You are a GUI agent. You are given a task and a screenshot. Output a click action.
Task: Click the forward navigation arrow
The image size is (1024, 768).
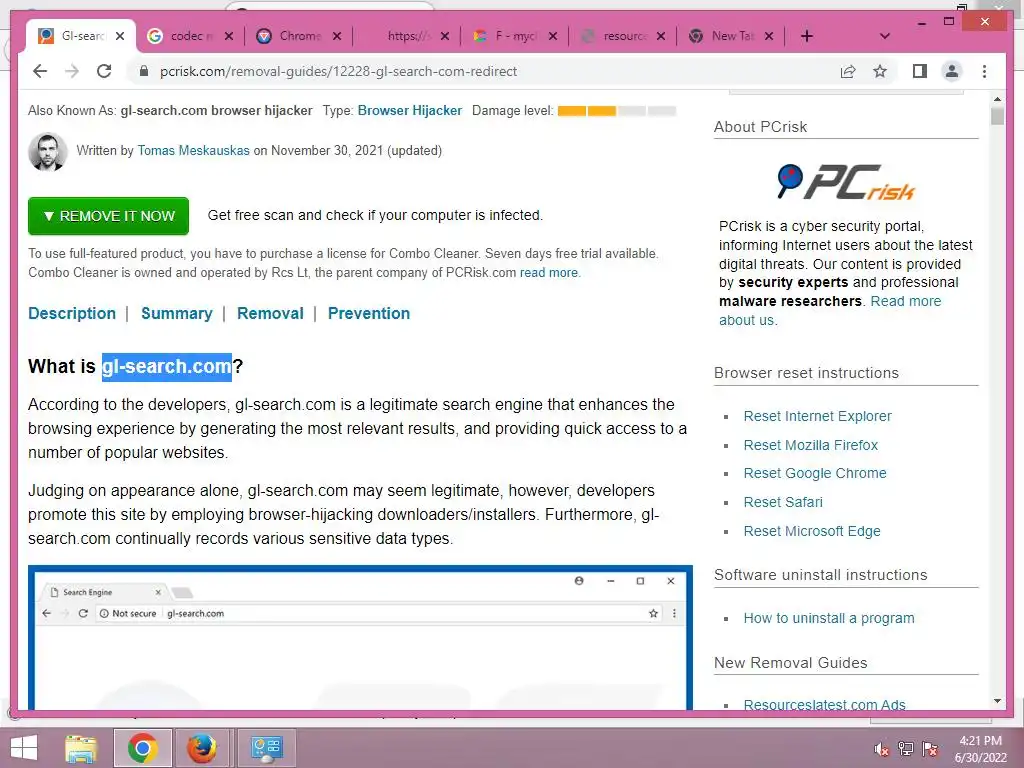[x=72, y=71]
